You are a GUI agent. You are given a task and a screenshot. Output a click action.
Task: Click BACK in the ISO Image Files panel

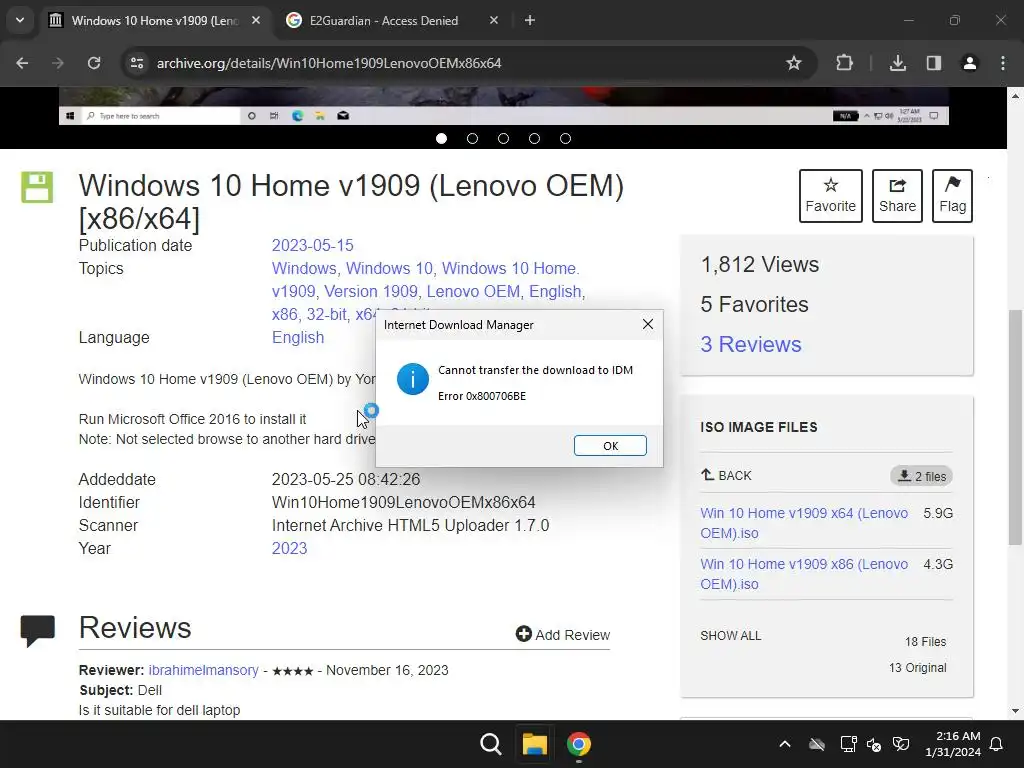(726, 475)
